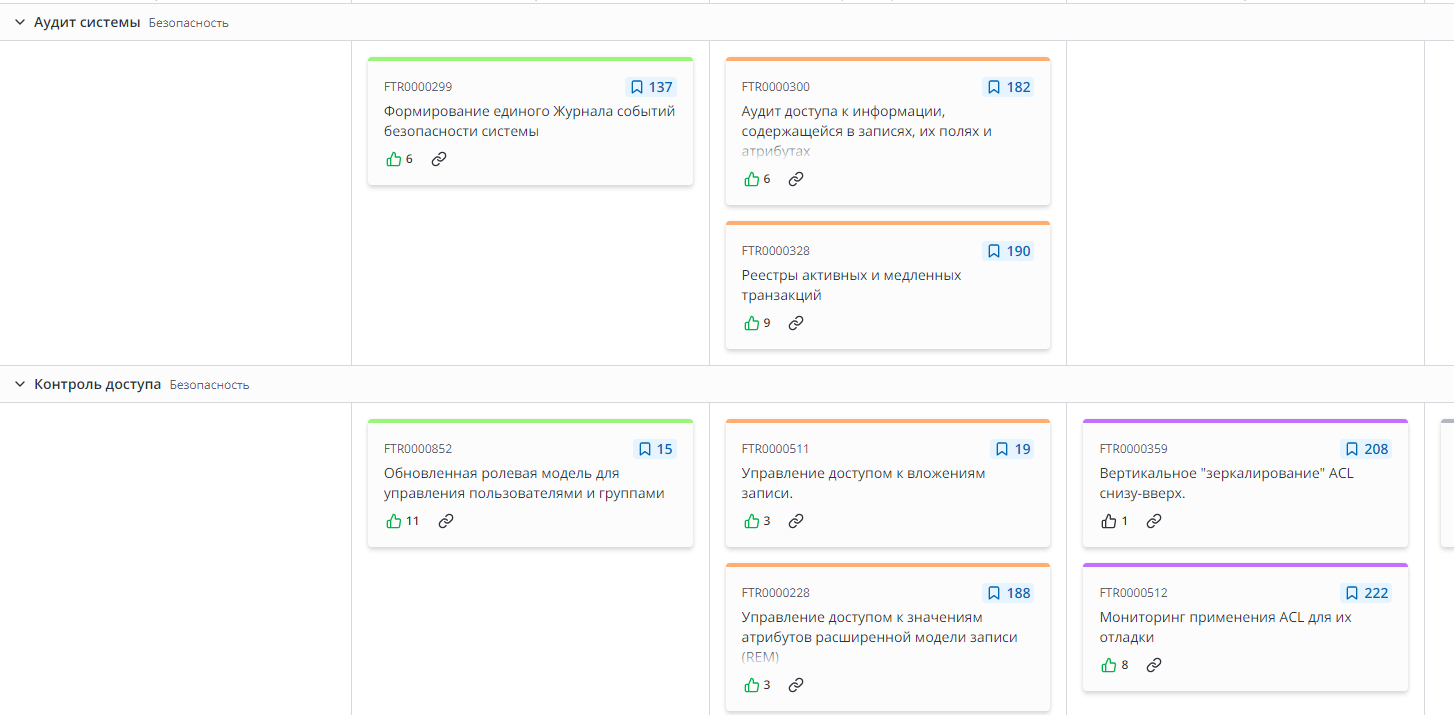Image resolution: width=1454 pixels, height=715 pixels.
Task: Toggle like on FTR0000228 card
Action: (752, 685)
